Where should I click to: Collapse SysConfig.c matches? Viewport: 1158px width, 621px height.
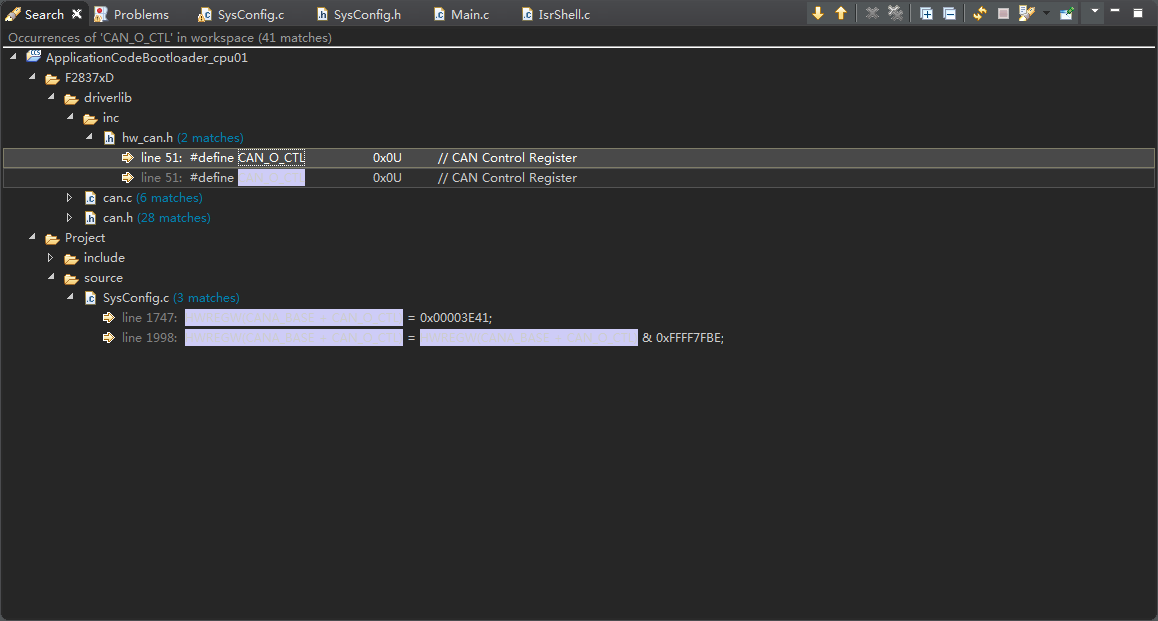click(71, 296)
